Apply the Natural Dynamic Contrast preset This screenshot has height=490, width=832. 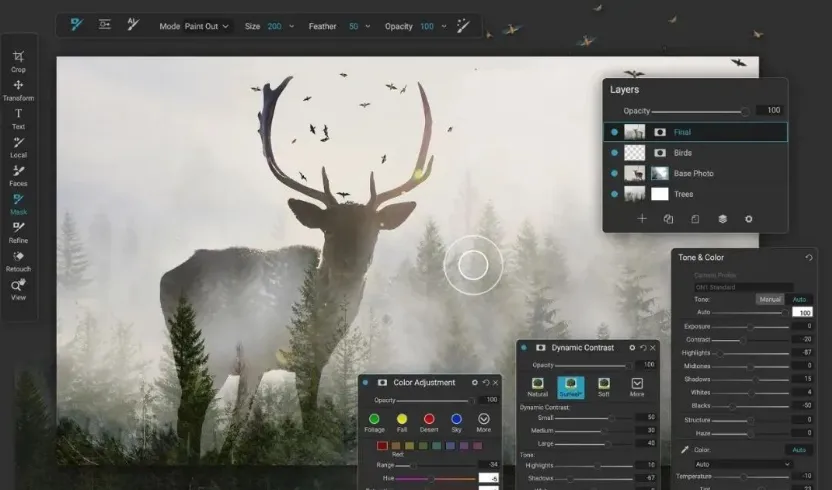(538, 387)
